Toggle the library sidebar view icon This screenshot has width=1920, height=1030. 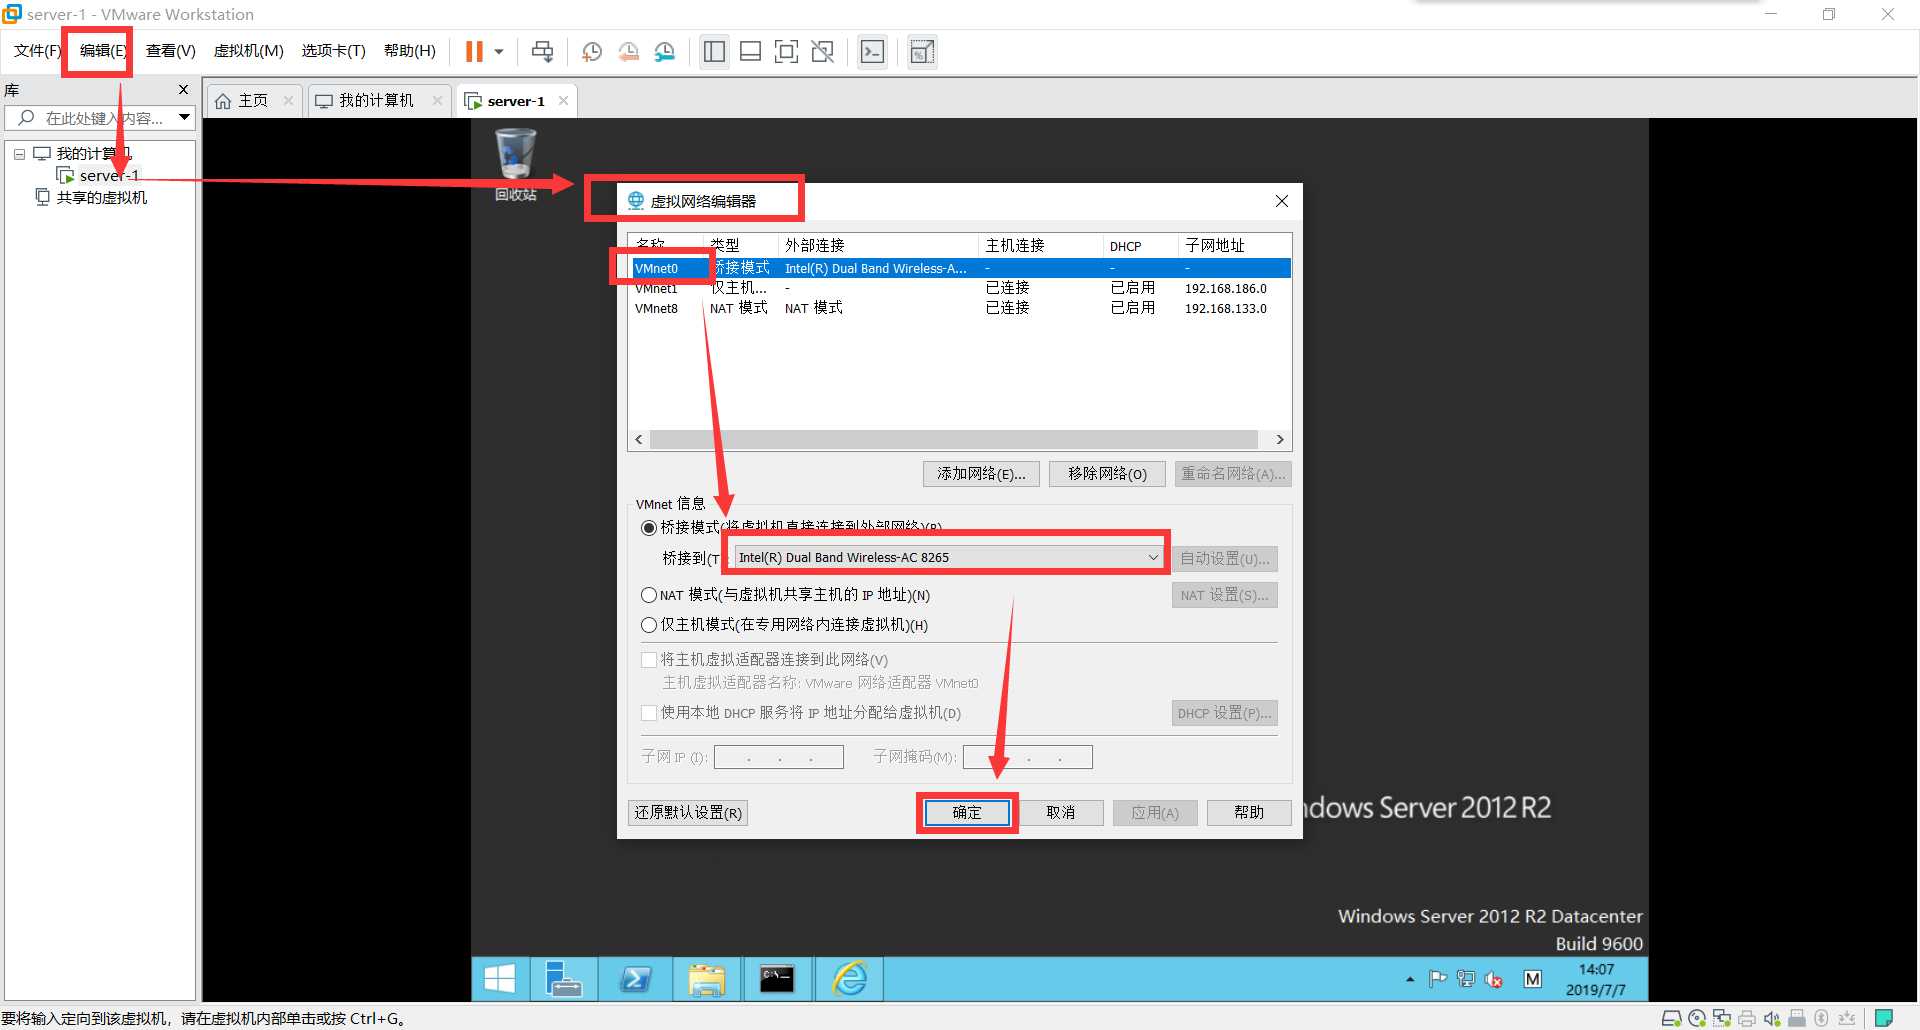714,51
